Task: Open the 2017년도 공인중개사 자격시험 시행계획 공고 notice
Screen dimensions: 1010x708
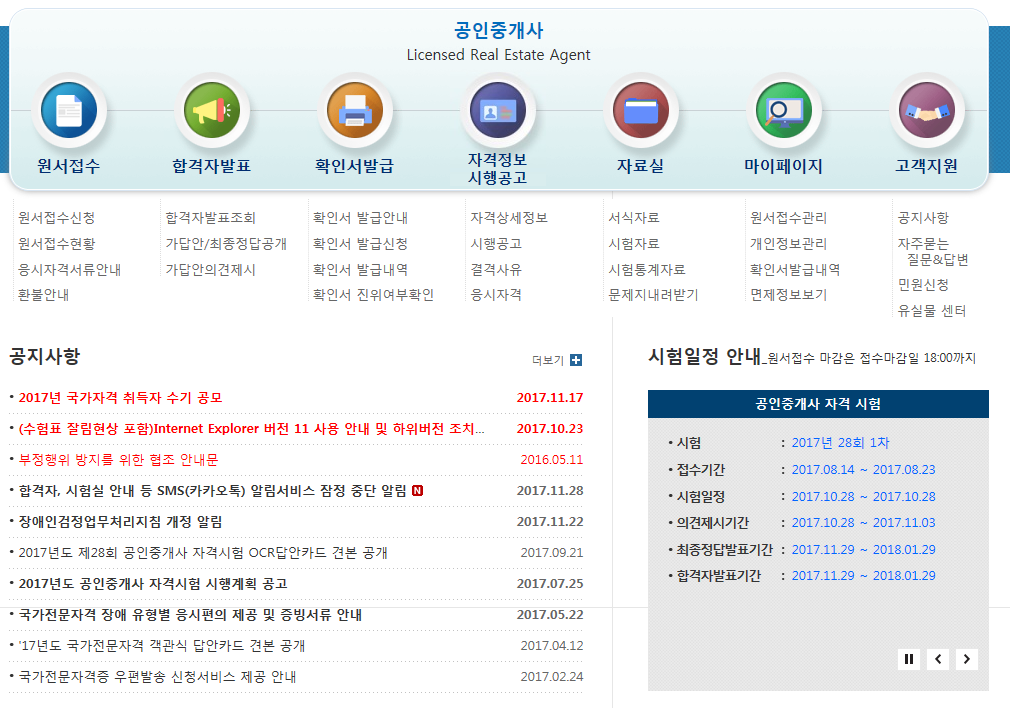Action: coord(153,584)
